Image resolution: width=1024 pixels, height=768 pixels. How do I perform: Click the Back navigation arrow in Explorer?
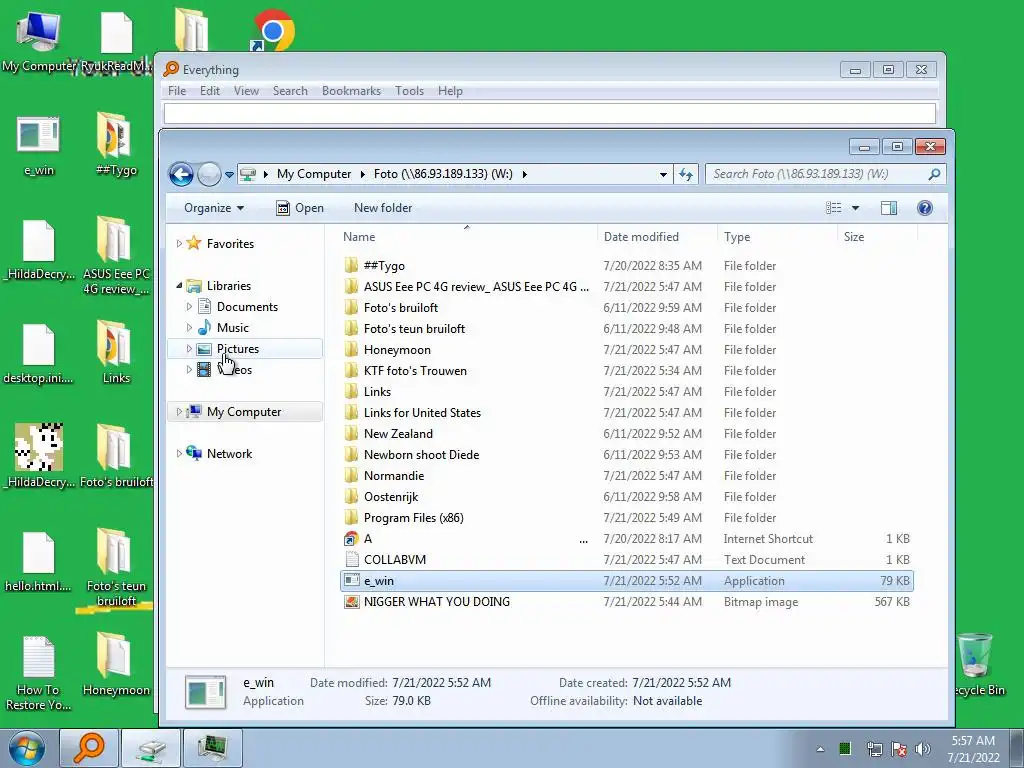click(181, 174)
